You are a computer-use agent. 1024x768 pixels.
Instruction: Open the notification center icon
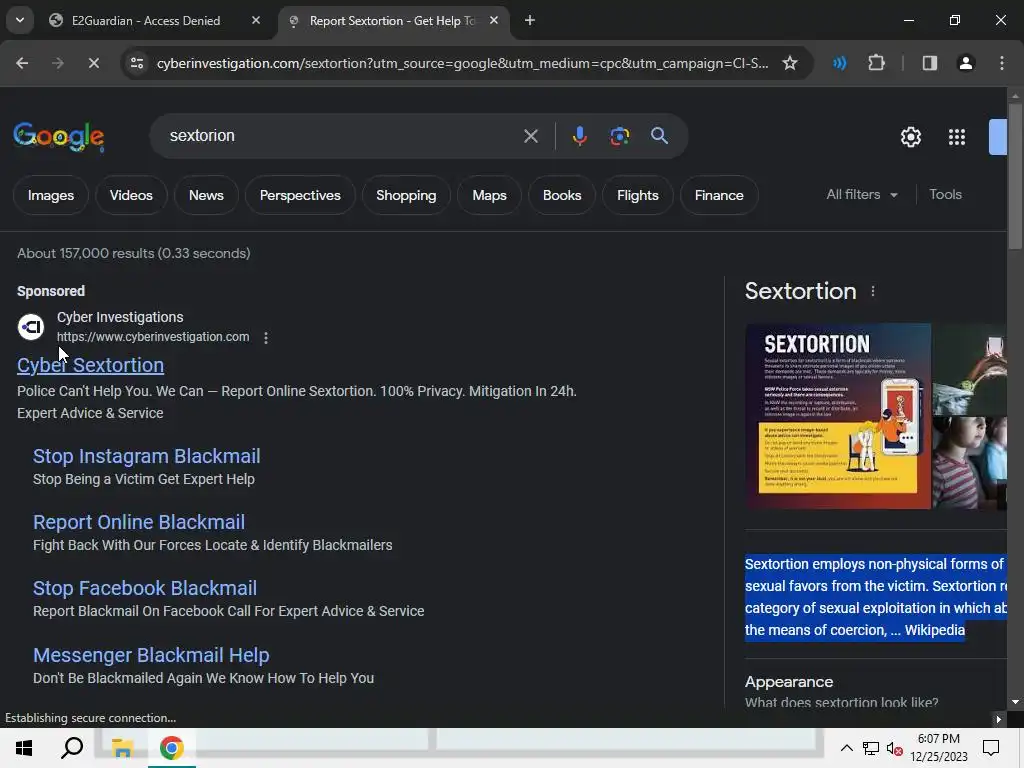[991, 748]
